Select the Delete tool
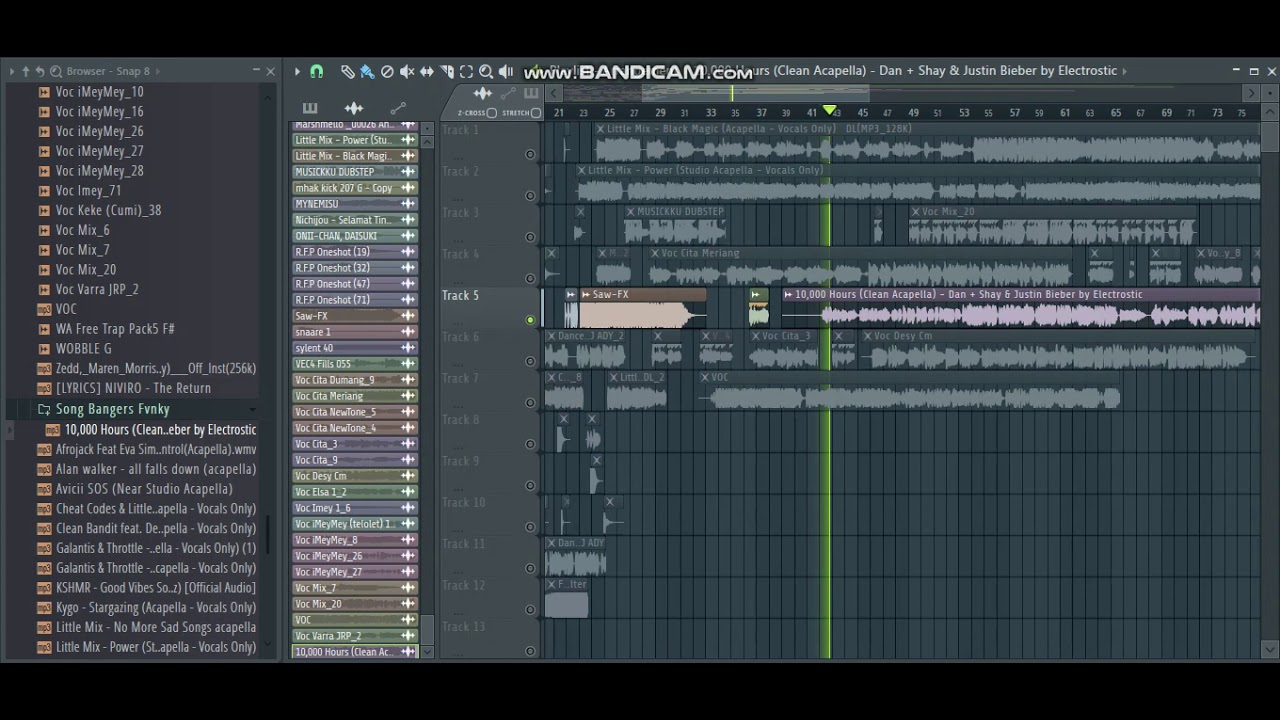 387,71
